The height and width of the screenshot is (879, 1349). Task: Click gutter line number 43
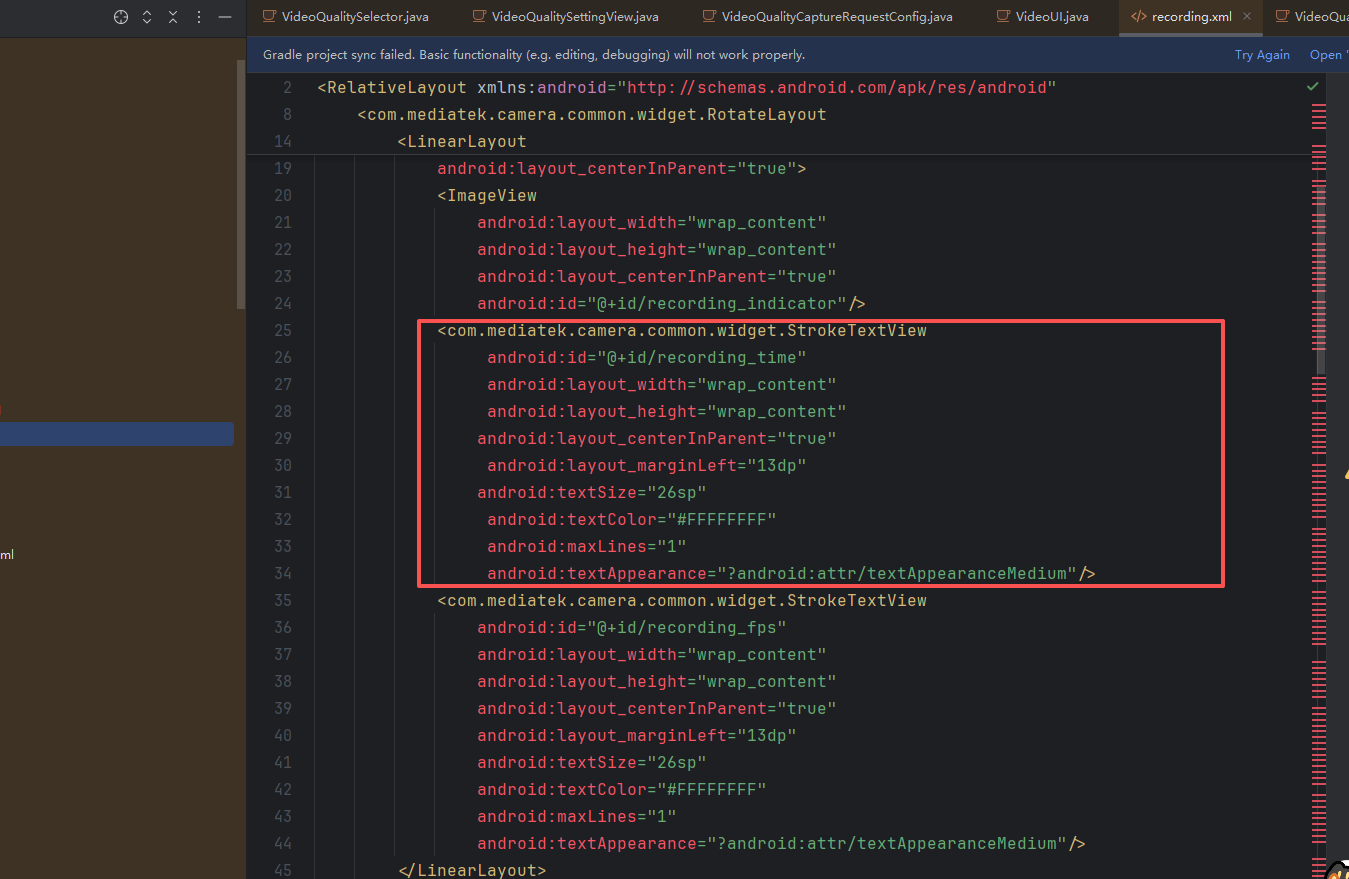[x=282, y=817]
